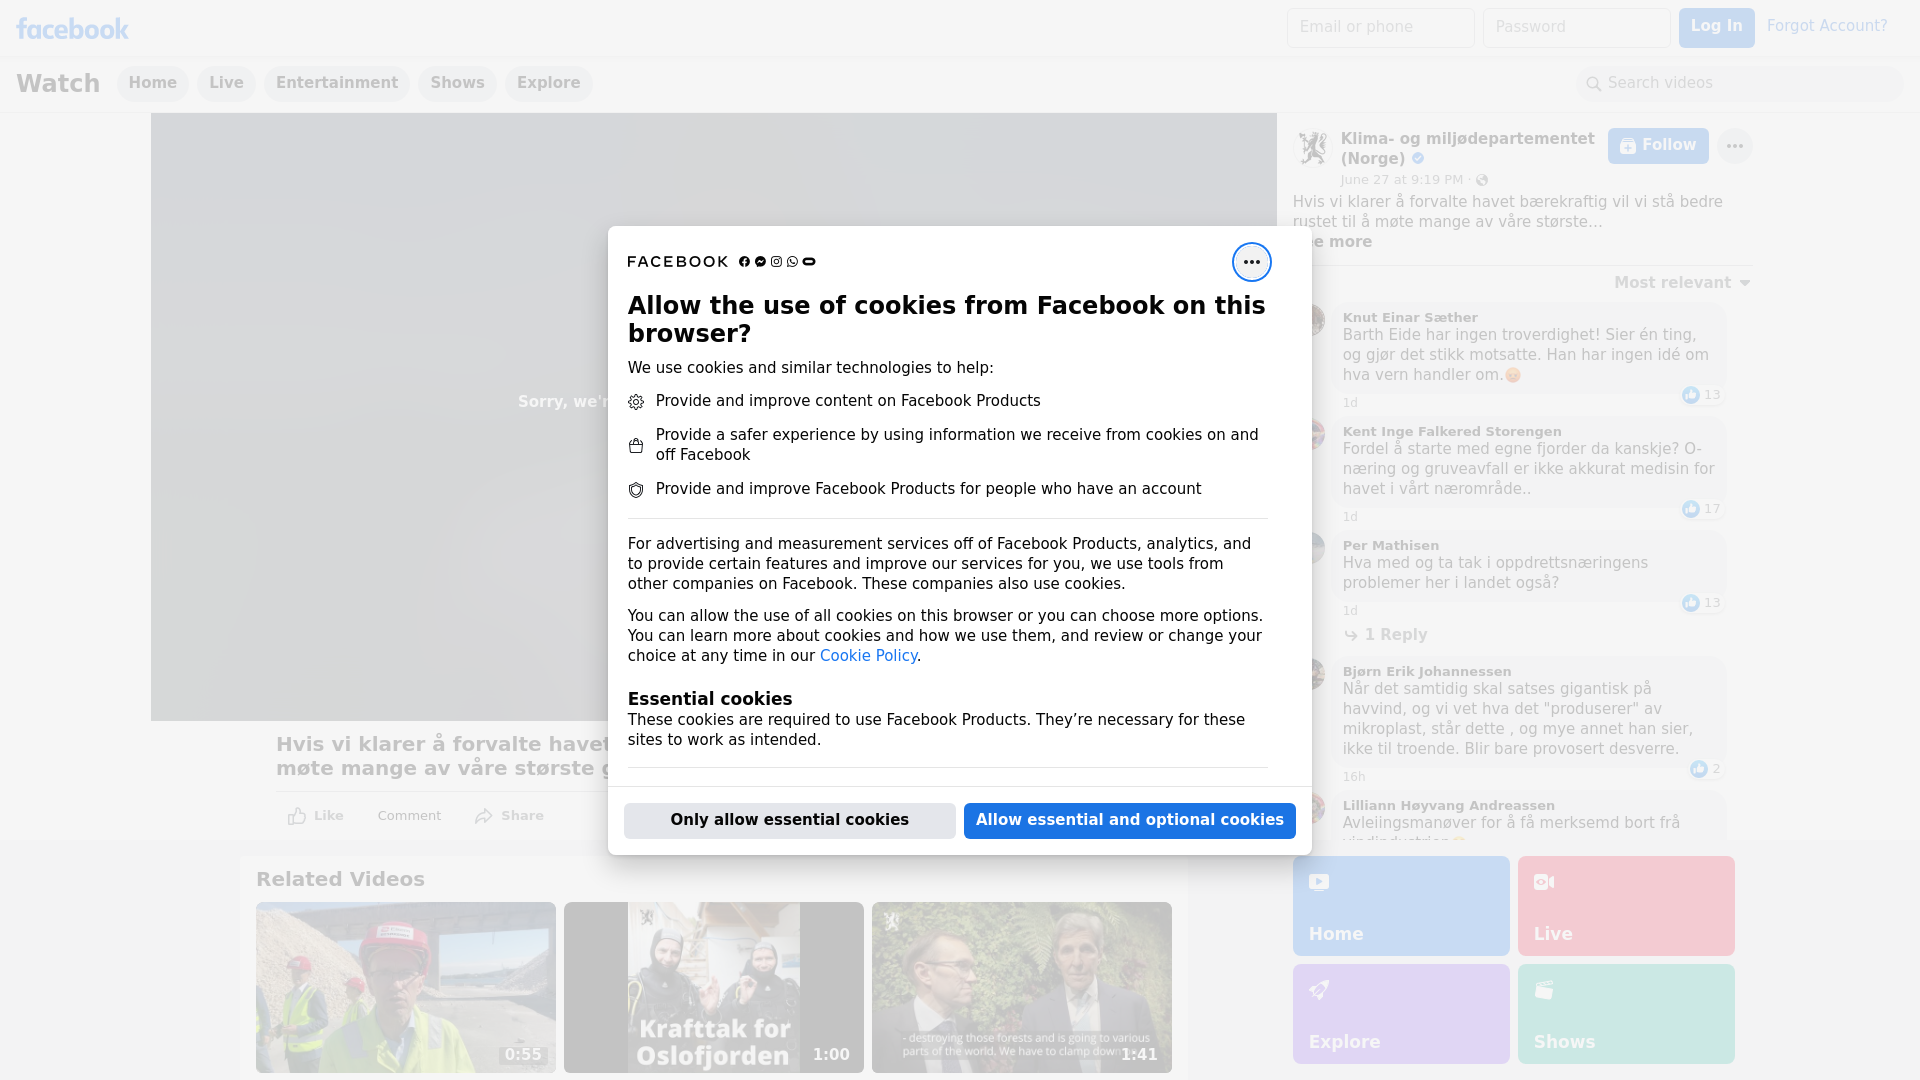Screen dimensions: 1920x1080
Task: View 17 likes on Kent Inge's comment
Action: pos(1701,509)
